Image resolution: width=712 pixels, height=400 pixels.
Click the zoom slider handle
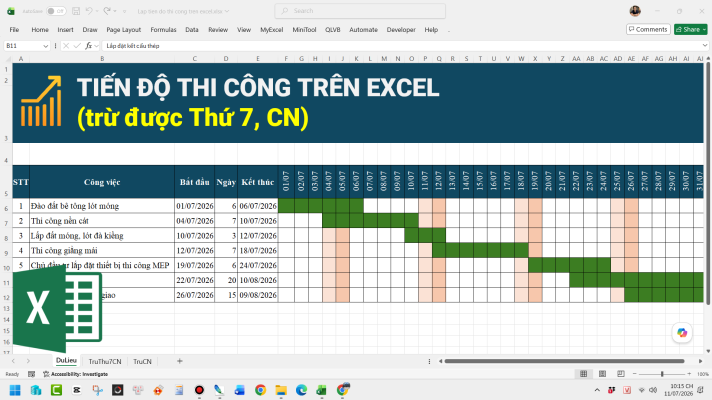pos(662,374)
